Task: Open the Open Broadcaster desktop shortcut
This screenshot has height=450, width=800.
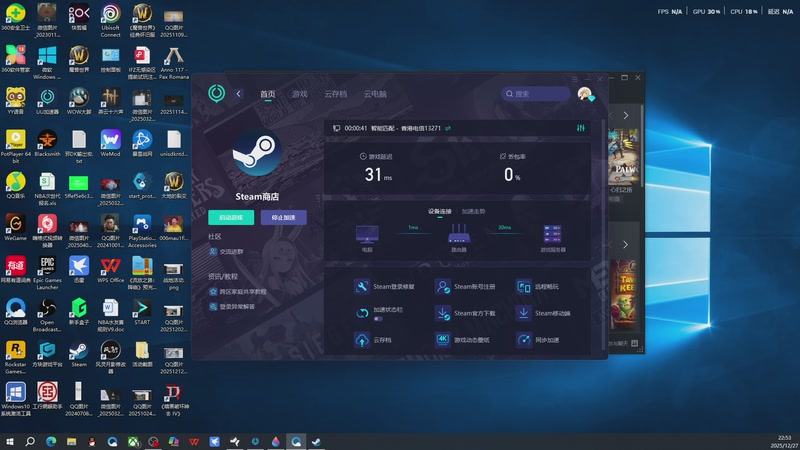Action: click(47, 315)
